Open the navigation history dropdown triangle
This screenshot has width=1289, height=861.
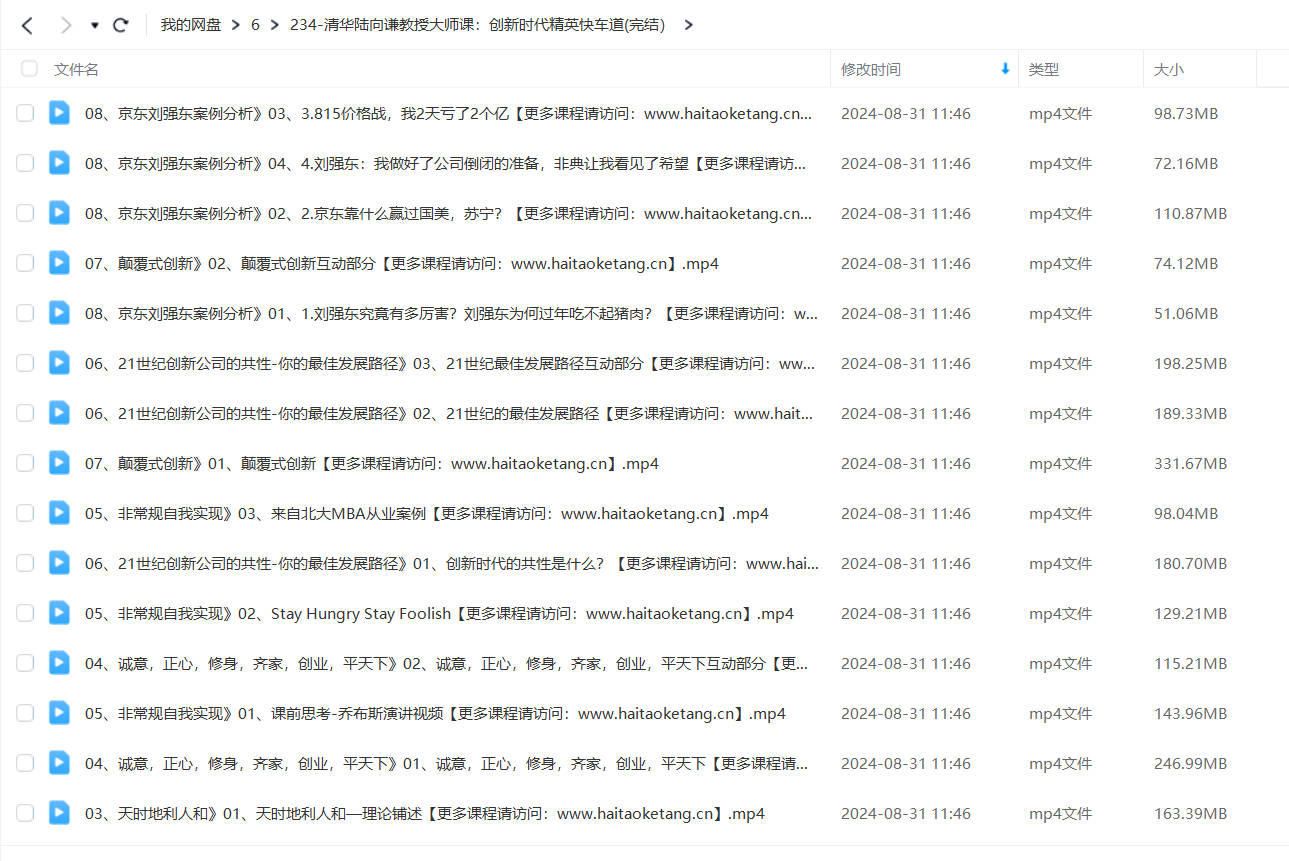point(94,25)
